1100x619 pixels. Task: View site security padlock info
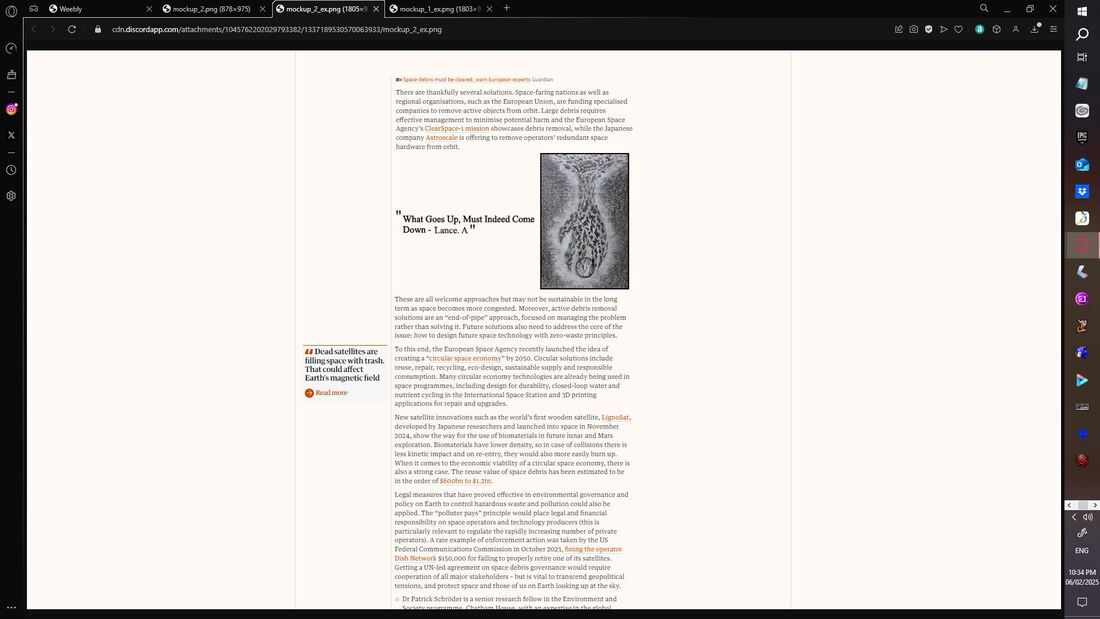(98, 29)
